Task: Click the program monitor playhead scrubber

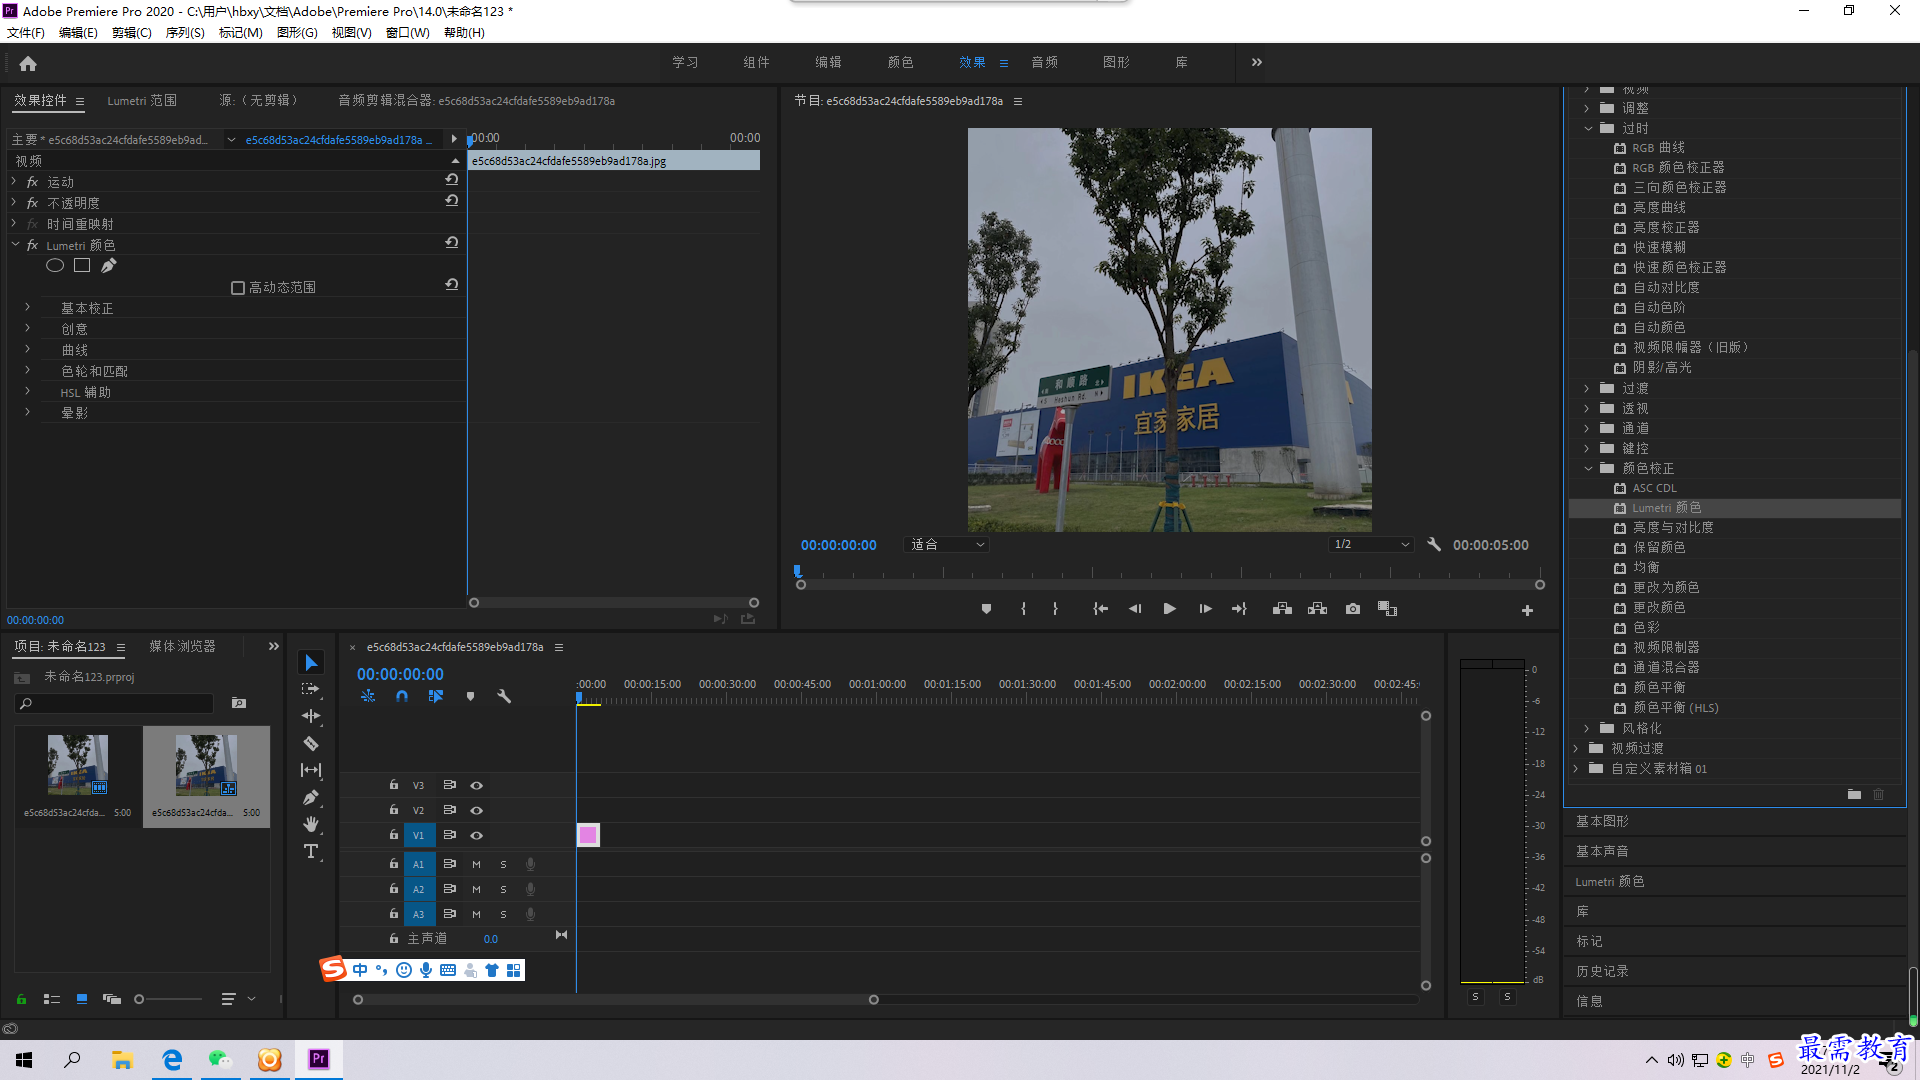Action: [798, 572]
